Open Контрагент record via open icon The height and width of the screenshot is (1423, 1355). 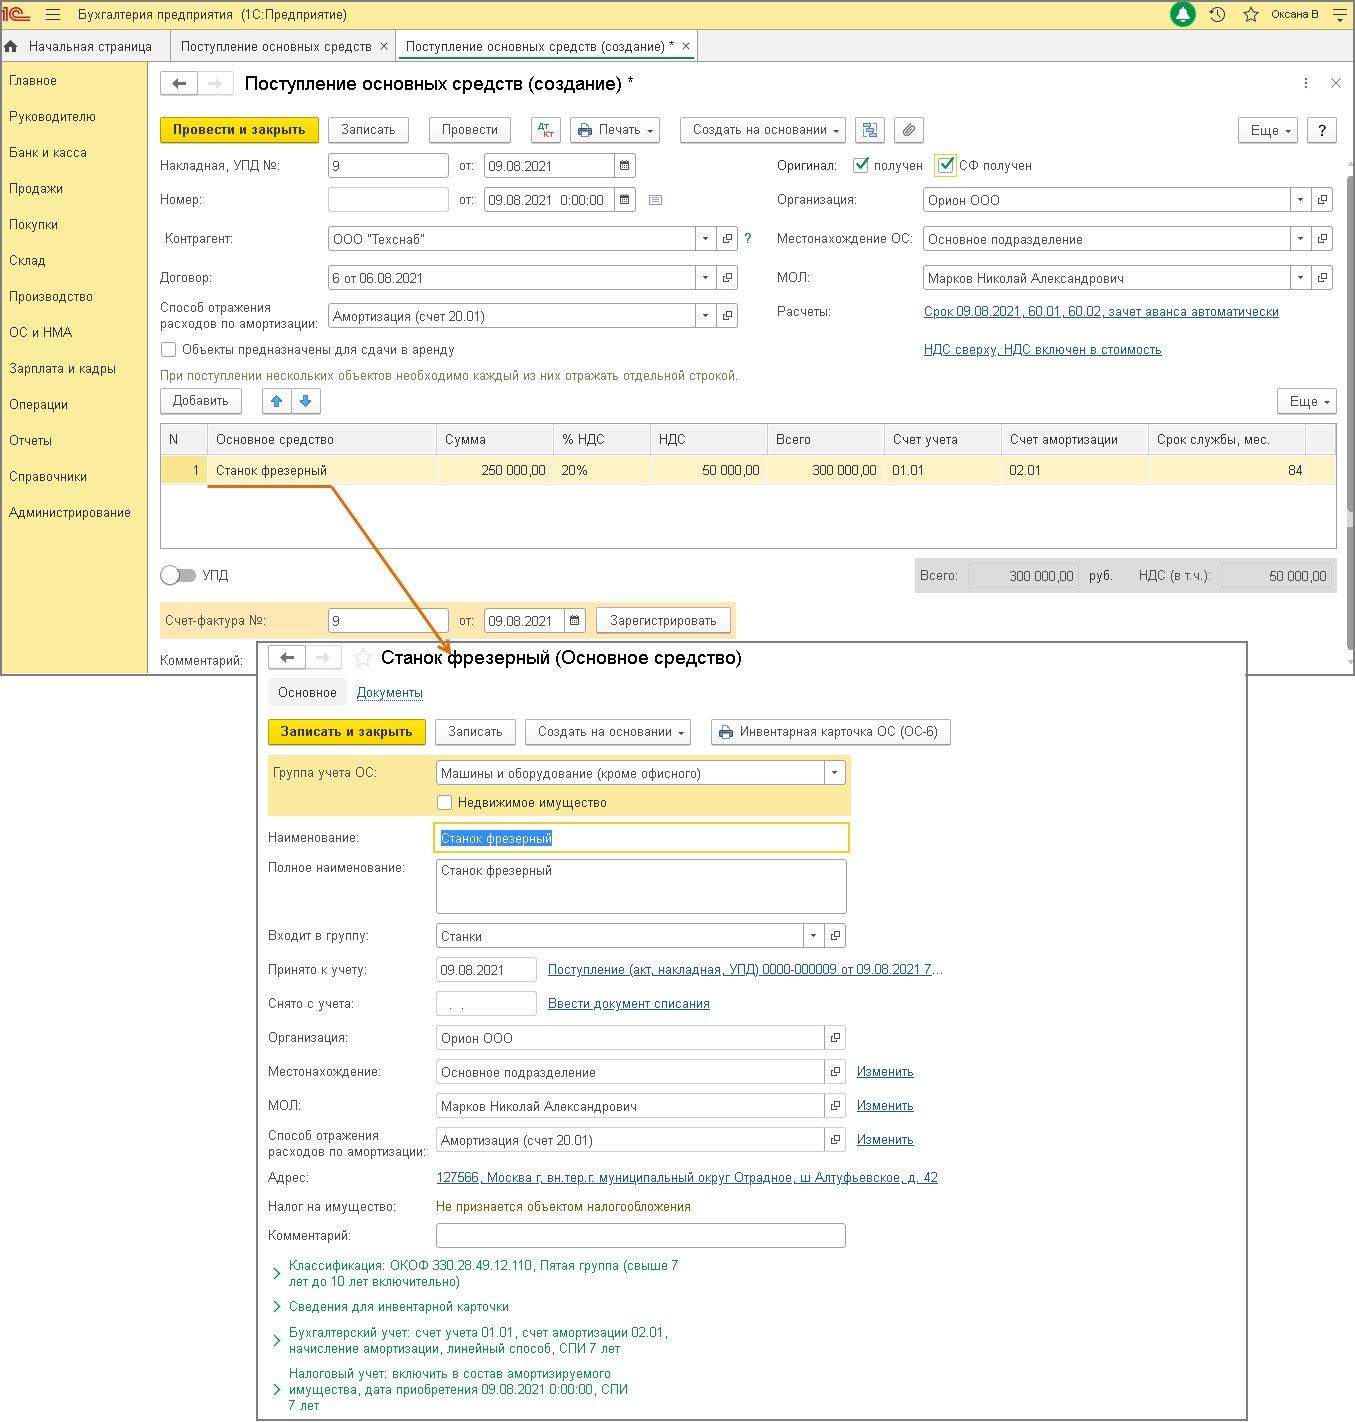(727, 239)
